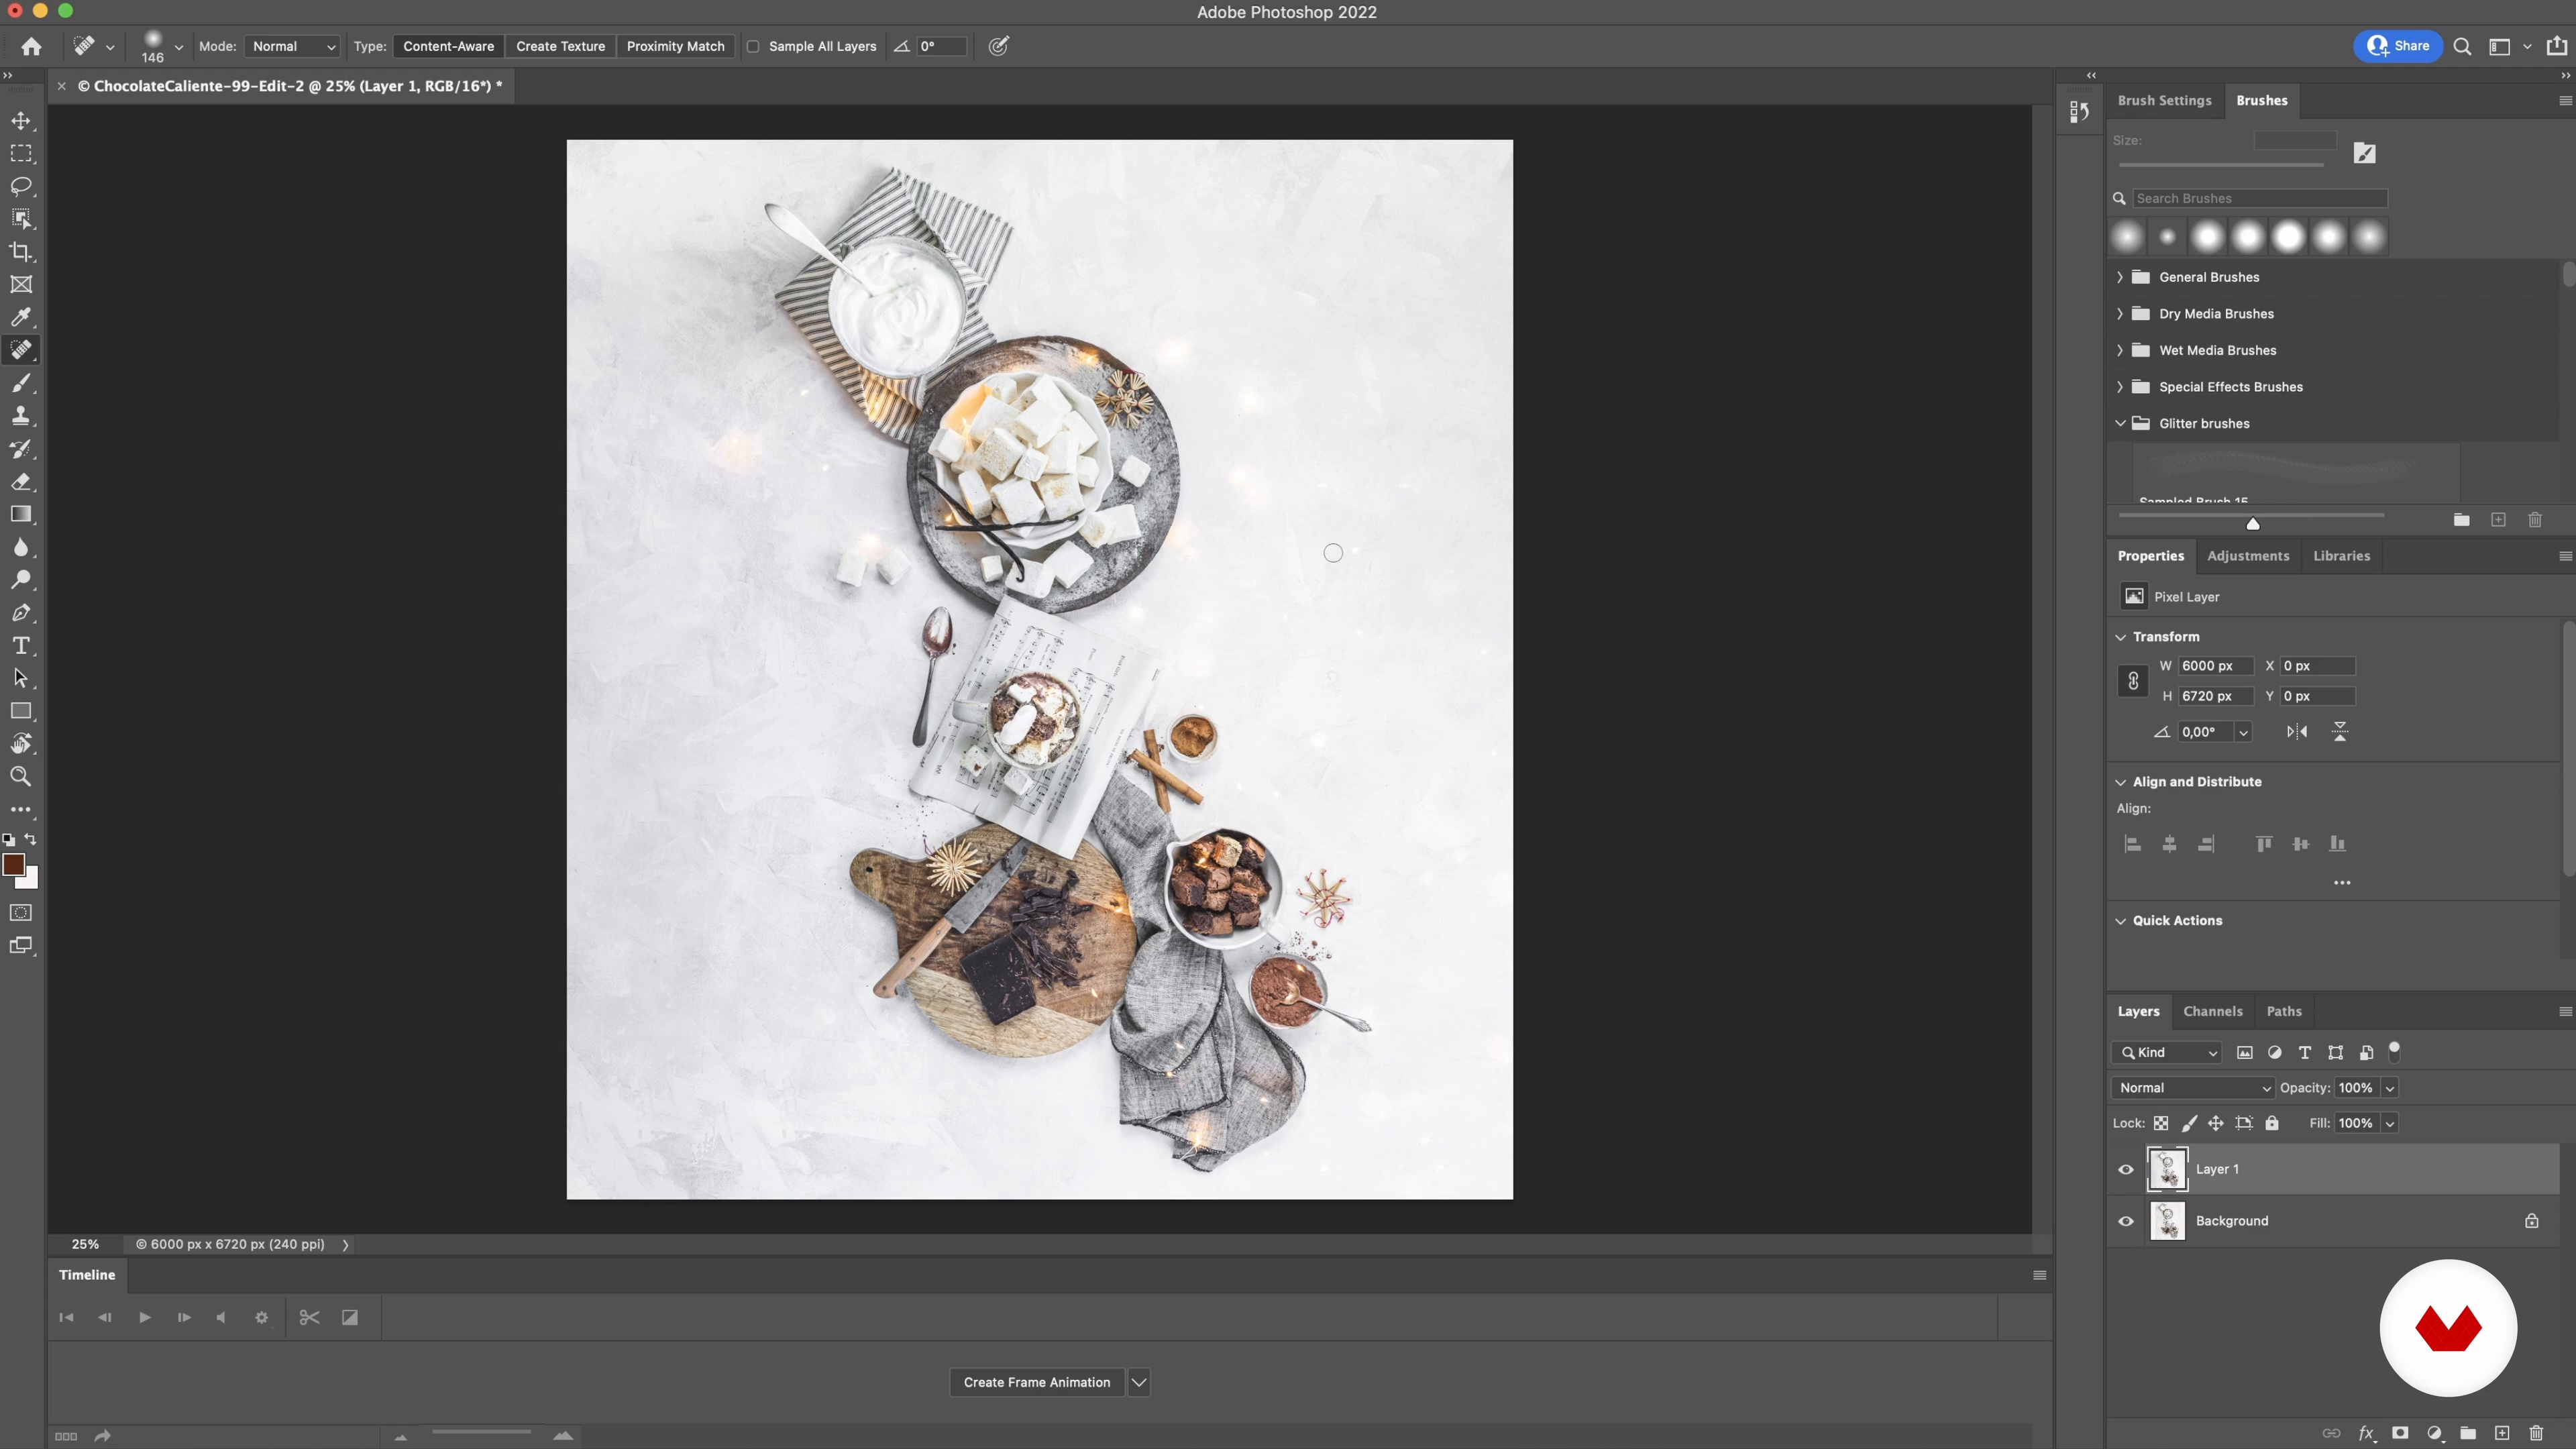
Task: Select the Eraser tool
Action: pos(21,482)
